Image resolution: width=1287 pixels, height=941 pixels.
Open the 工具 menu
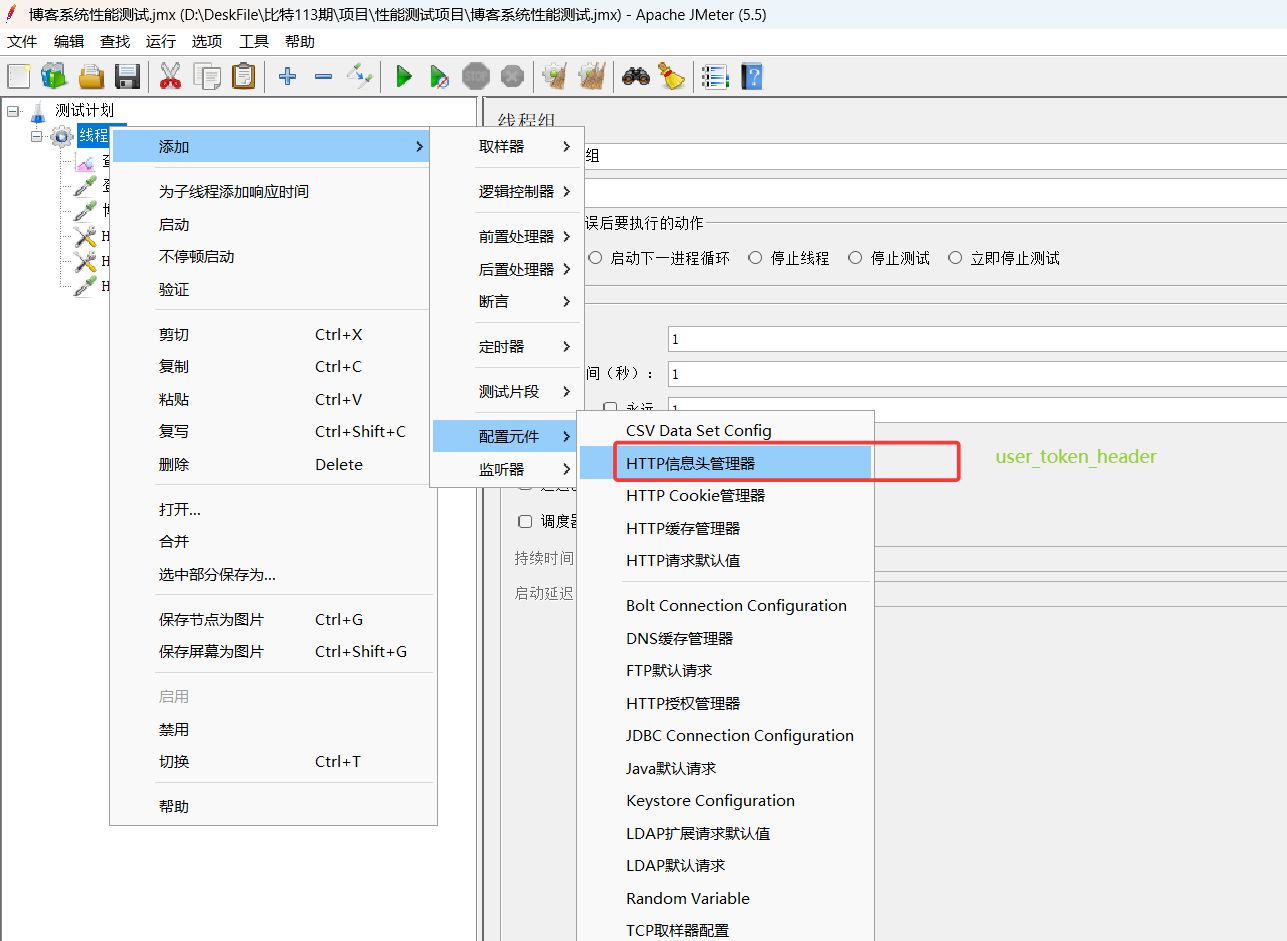coord(254,41)
